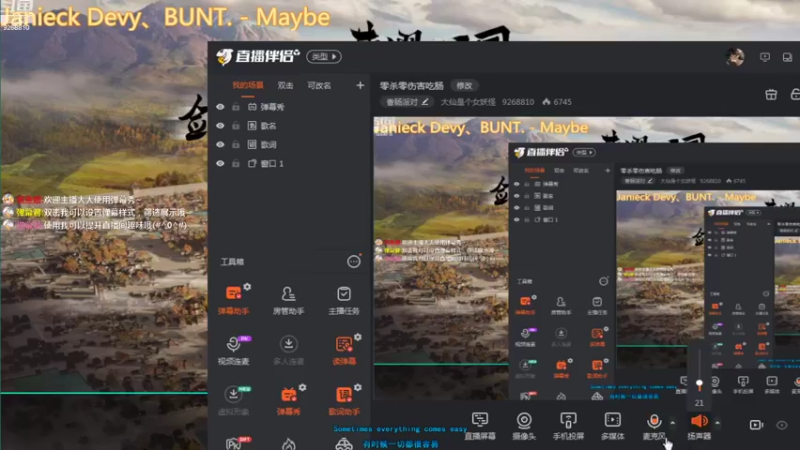Select the 歌名 source row
The image size is (800, 450).
[288, 126]
